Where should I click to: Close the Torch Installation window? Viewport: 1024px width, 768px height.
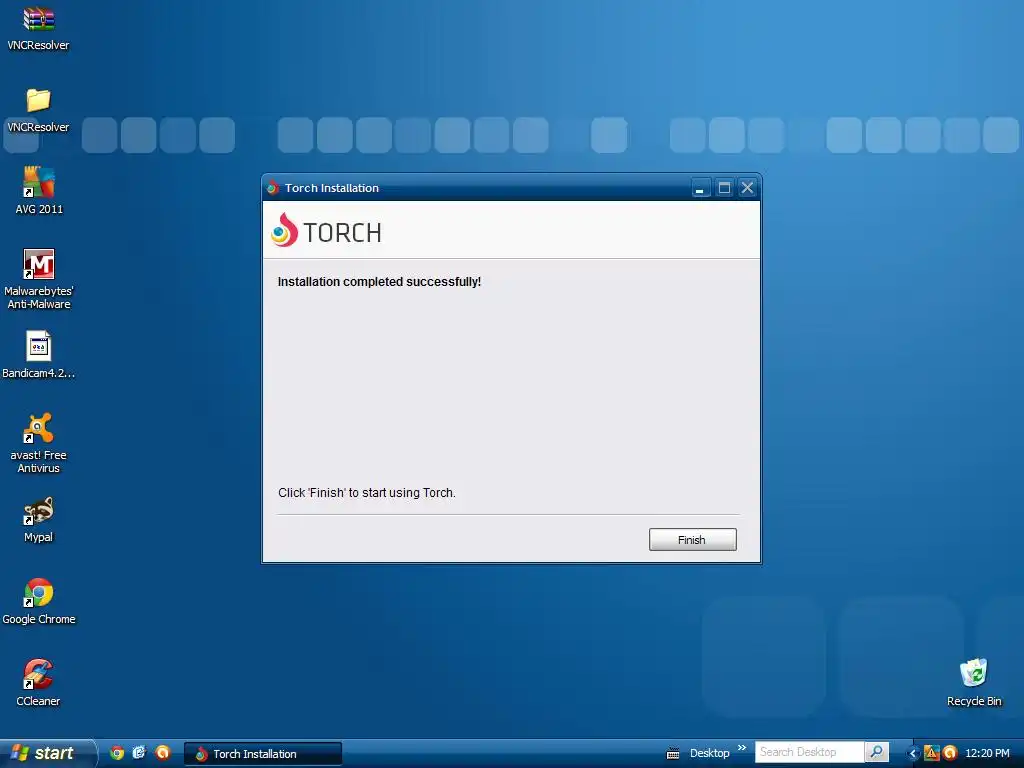click(748, 188)
